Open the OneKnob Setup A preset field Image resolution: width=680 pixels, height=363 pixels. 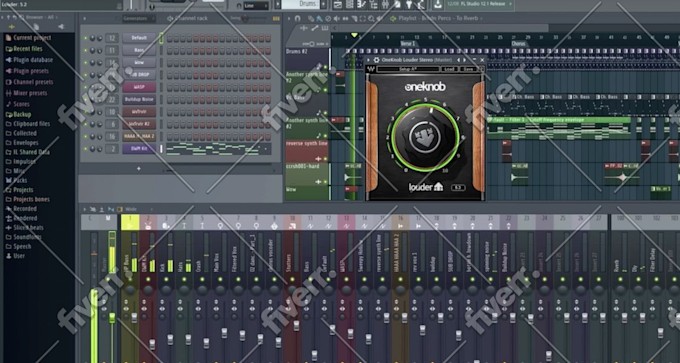[408, 69]
